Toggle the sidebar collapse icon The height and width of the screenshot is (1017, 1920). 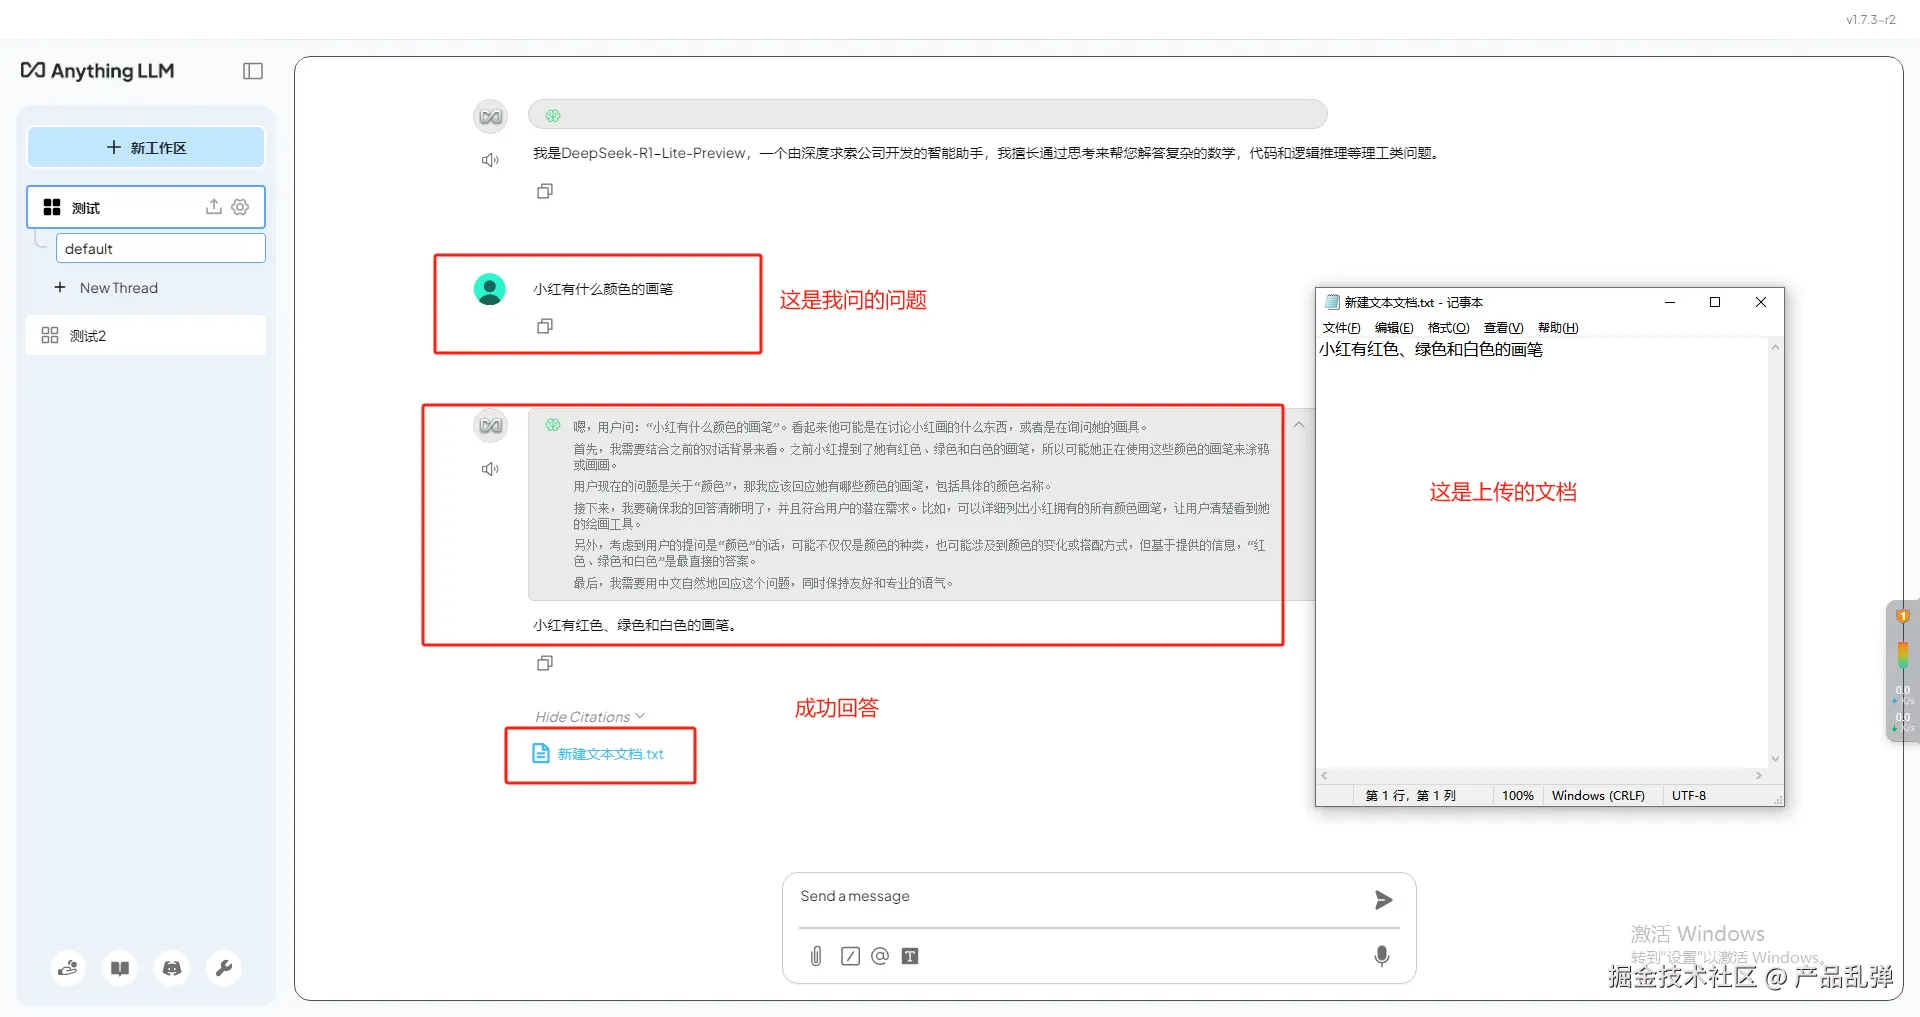pyautogui.click(x=253, y=71)
